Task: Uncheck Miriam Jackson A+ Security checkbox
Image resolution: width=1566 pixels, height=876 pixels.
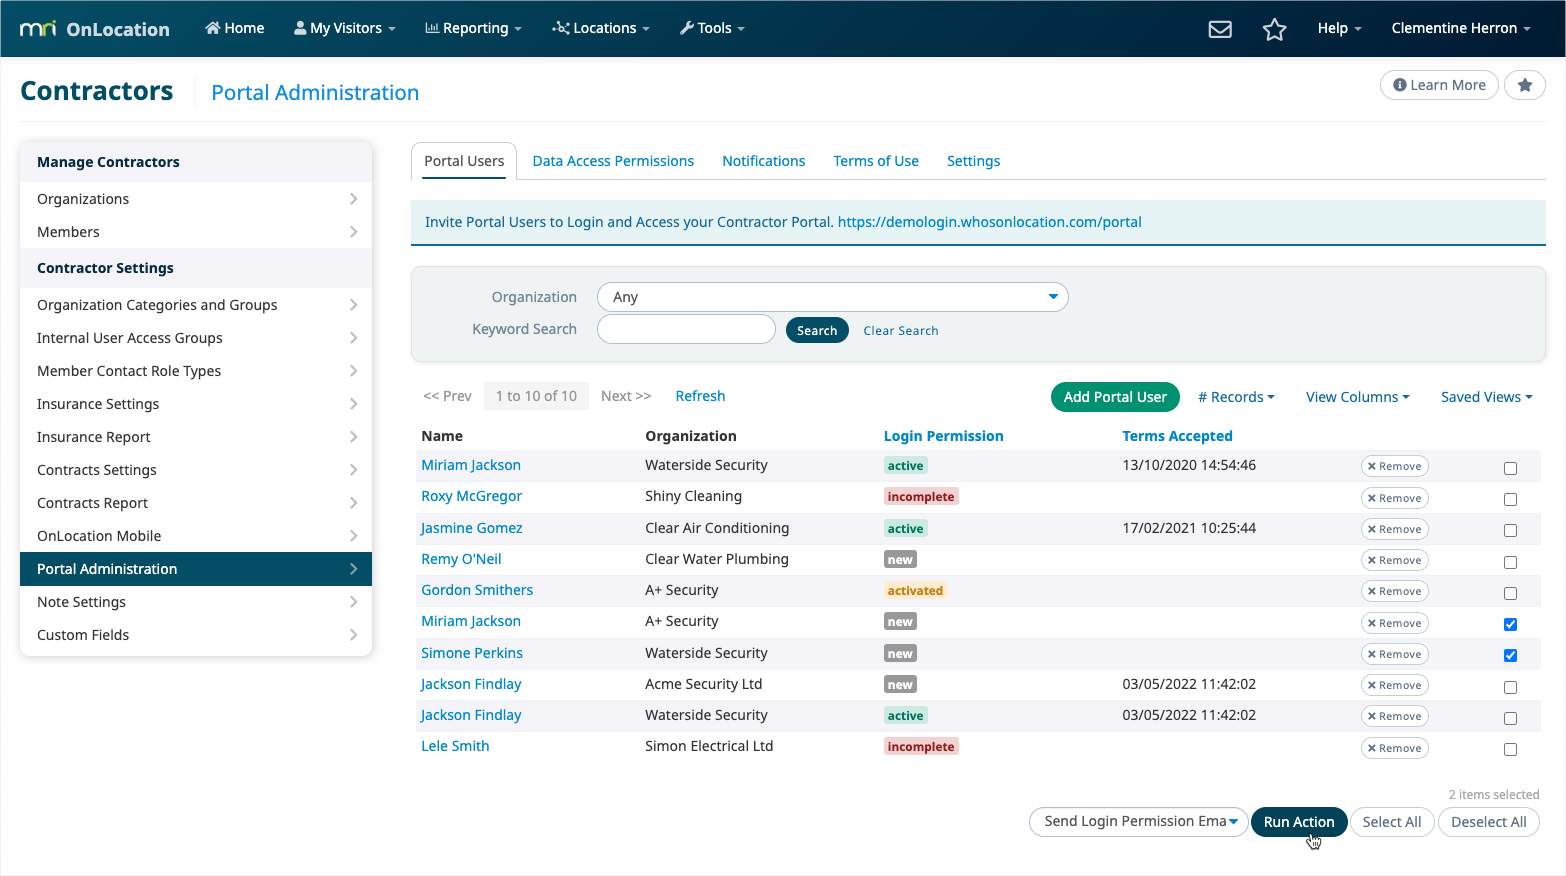Action: coord(1510,624)
